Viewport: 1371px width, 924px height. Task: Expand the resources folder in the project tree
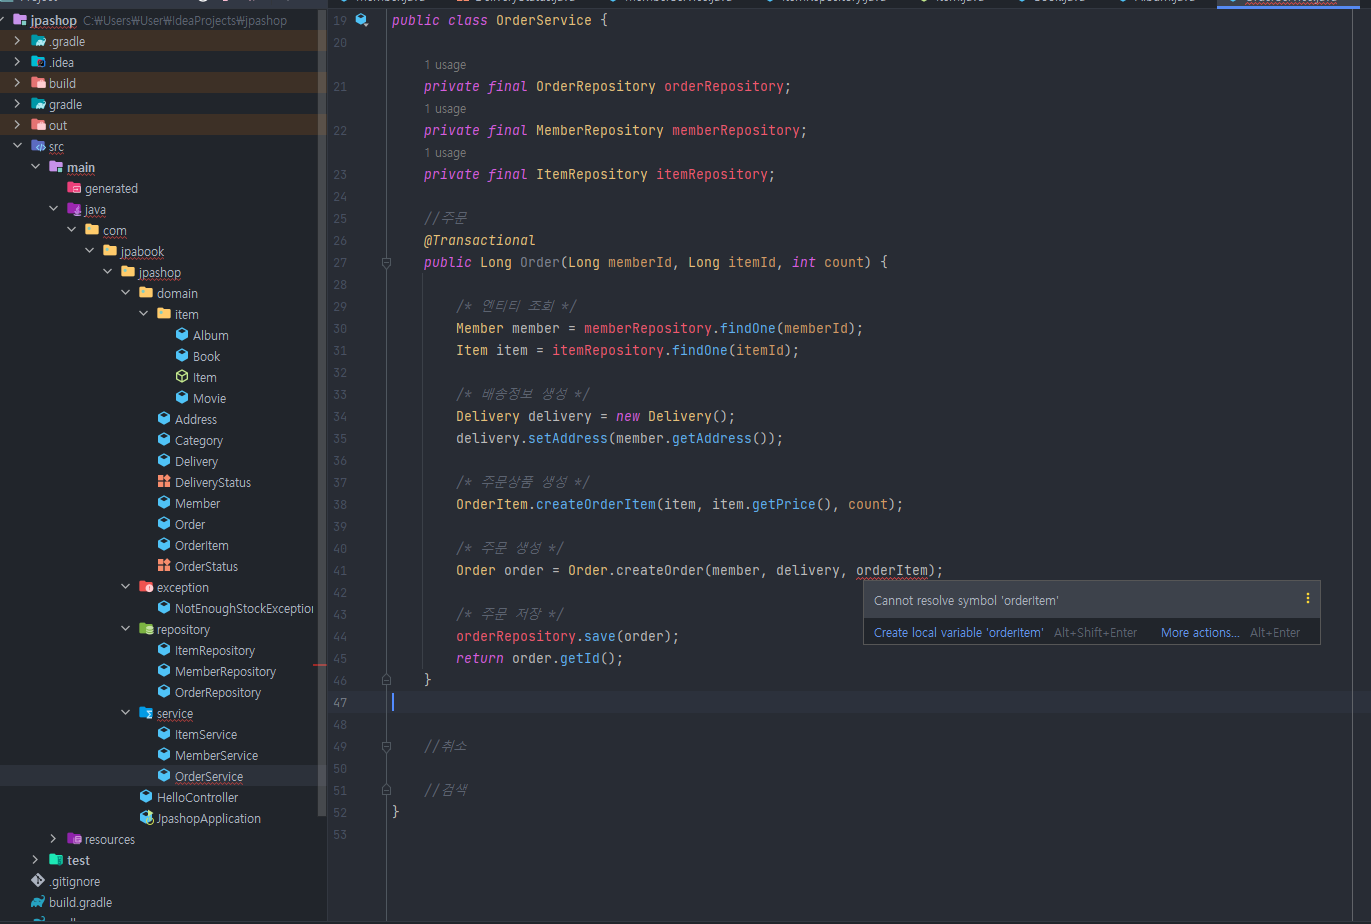54,839
